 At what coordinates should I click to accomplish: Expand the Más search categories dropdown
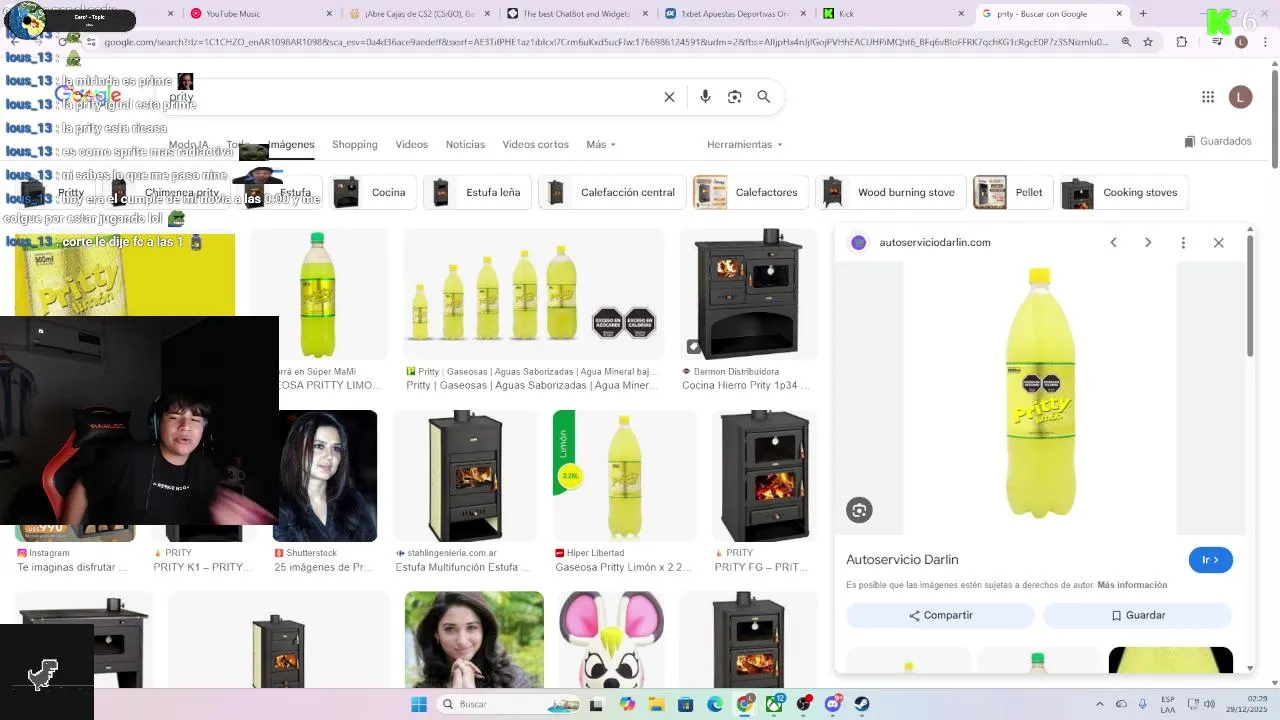(x=601, y=145)
